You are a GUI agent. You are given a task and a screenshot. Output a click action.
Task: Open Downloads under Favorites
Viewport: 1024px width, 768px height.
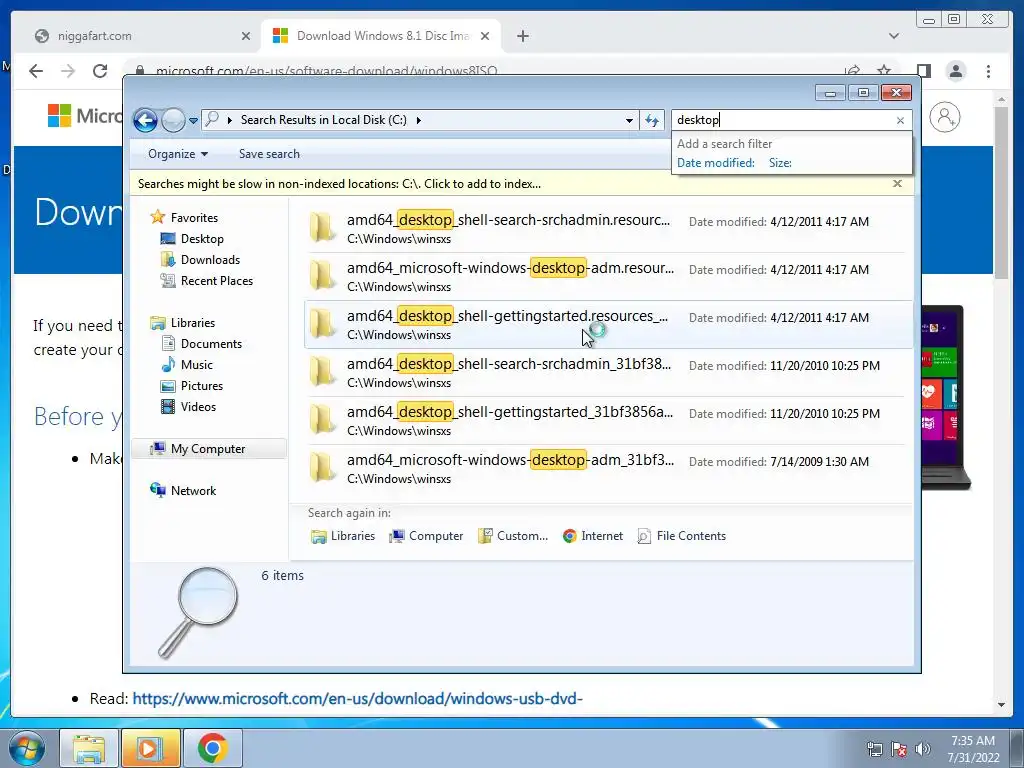click(210, 260)
